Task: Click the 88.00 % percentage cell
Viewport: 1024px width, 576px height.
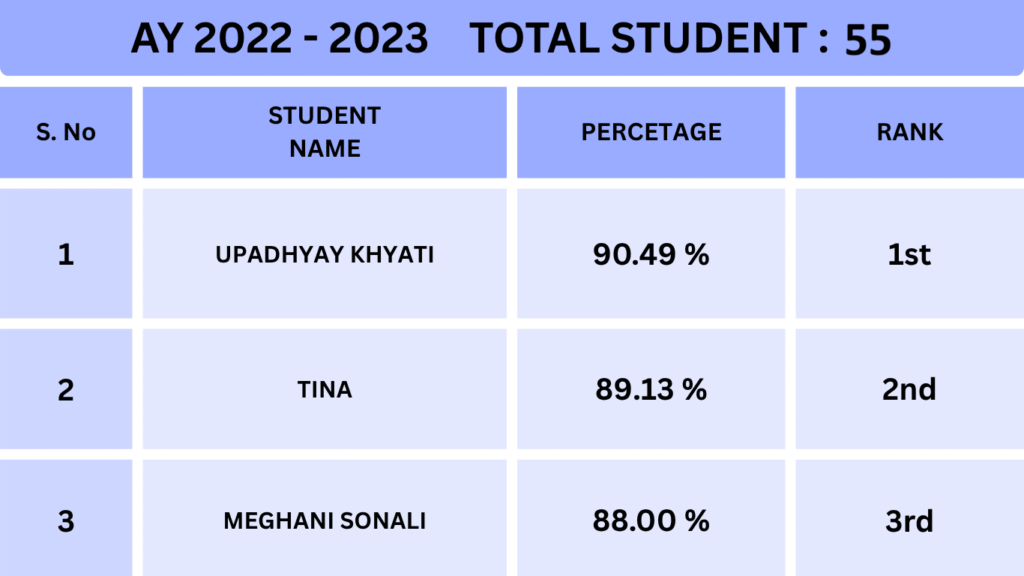Action: pyautogui.click(x=651, y=521)
